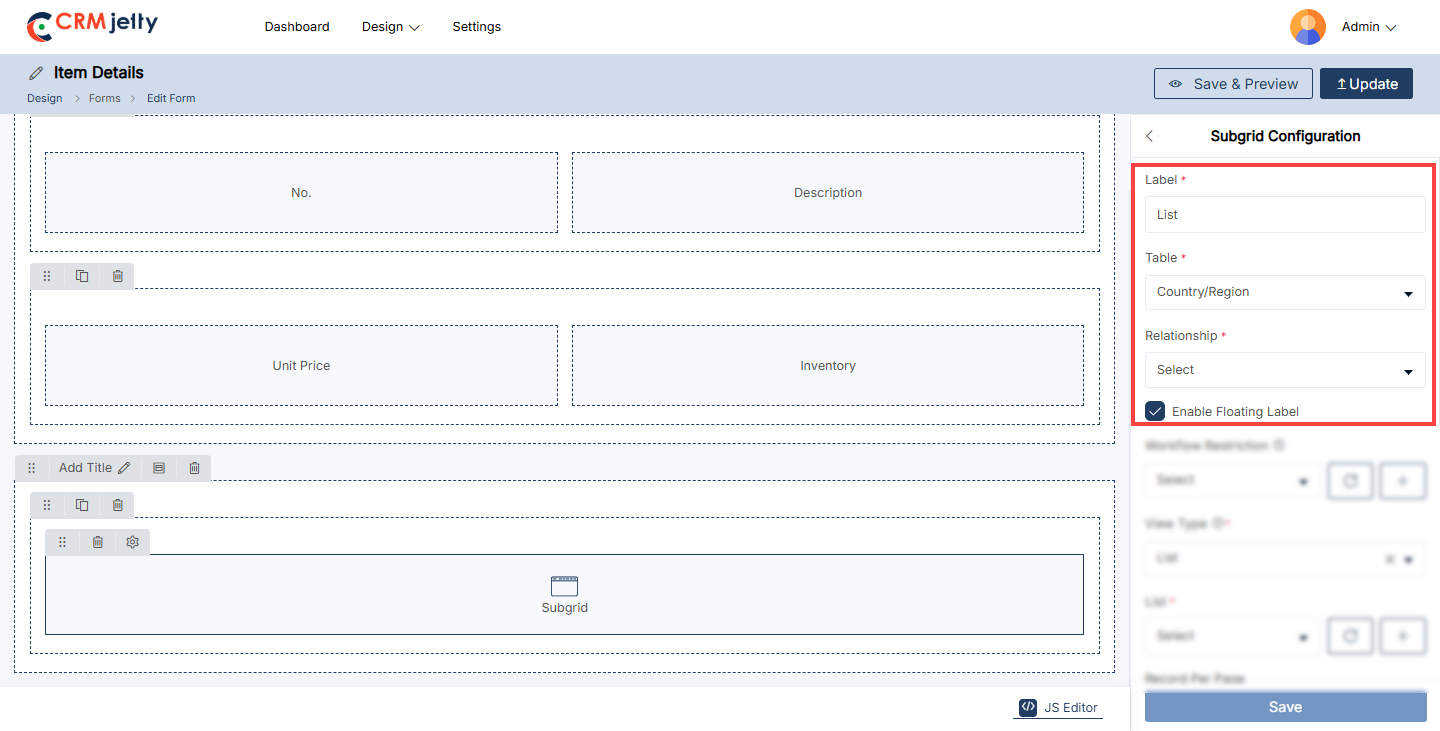This screenshot has width=1440, height=731.
Task: Click the pencil icon next to Add Title
Action: pos(124,468)
